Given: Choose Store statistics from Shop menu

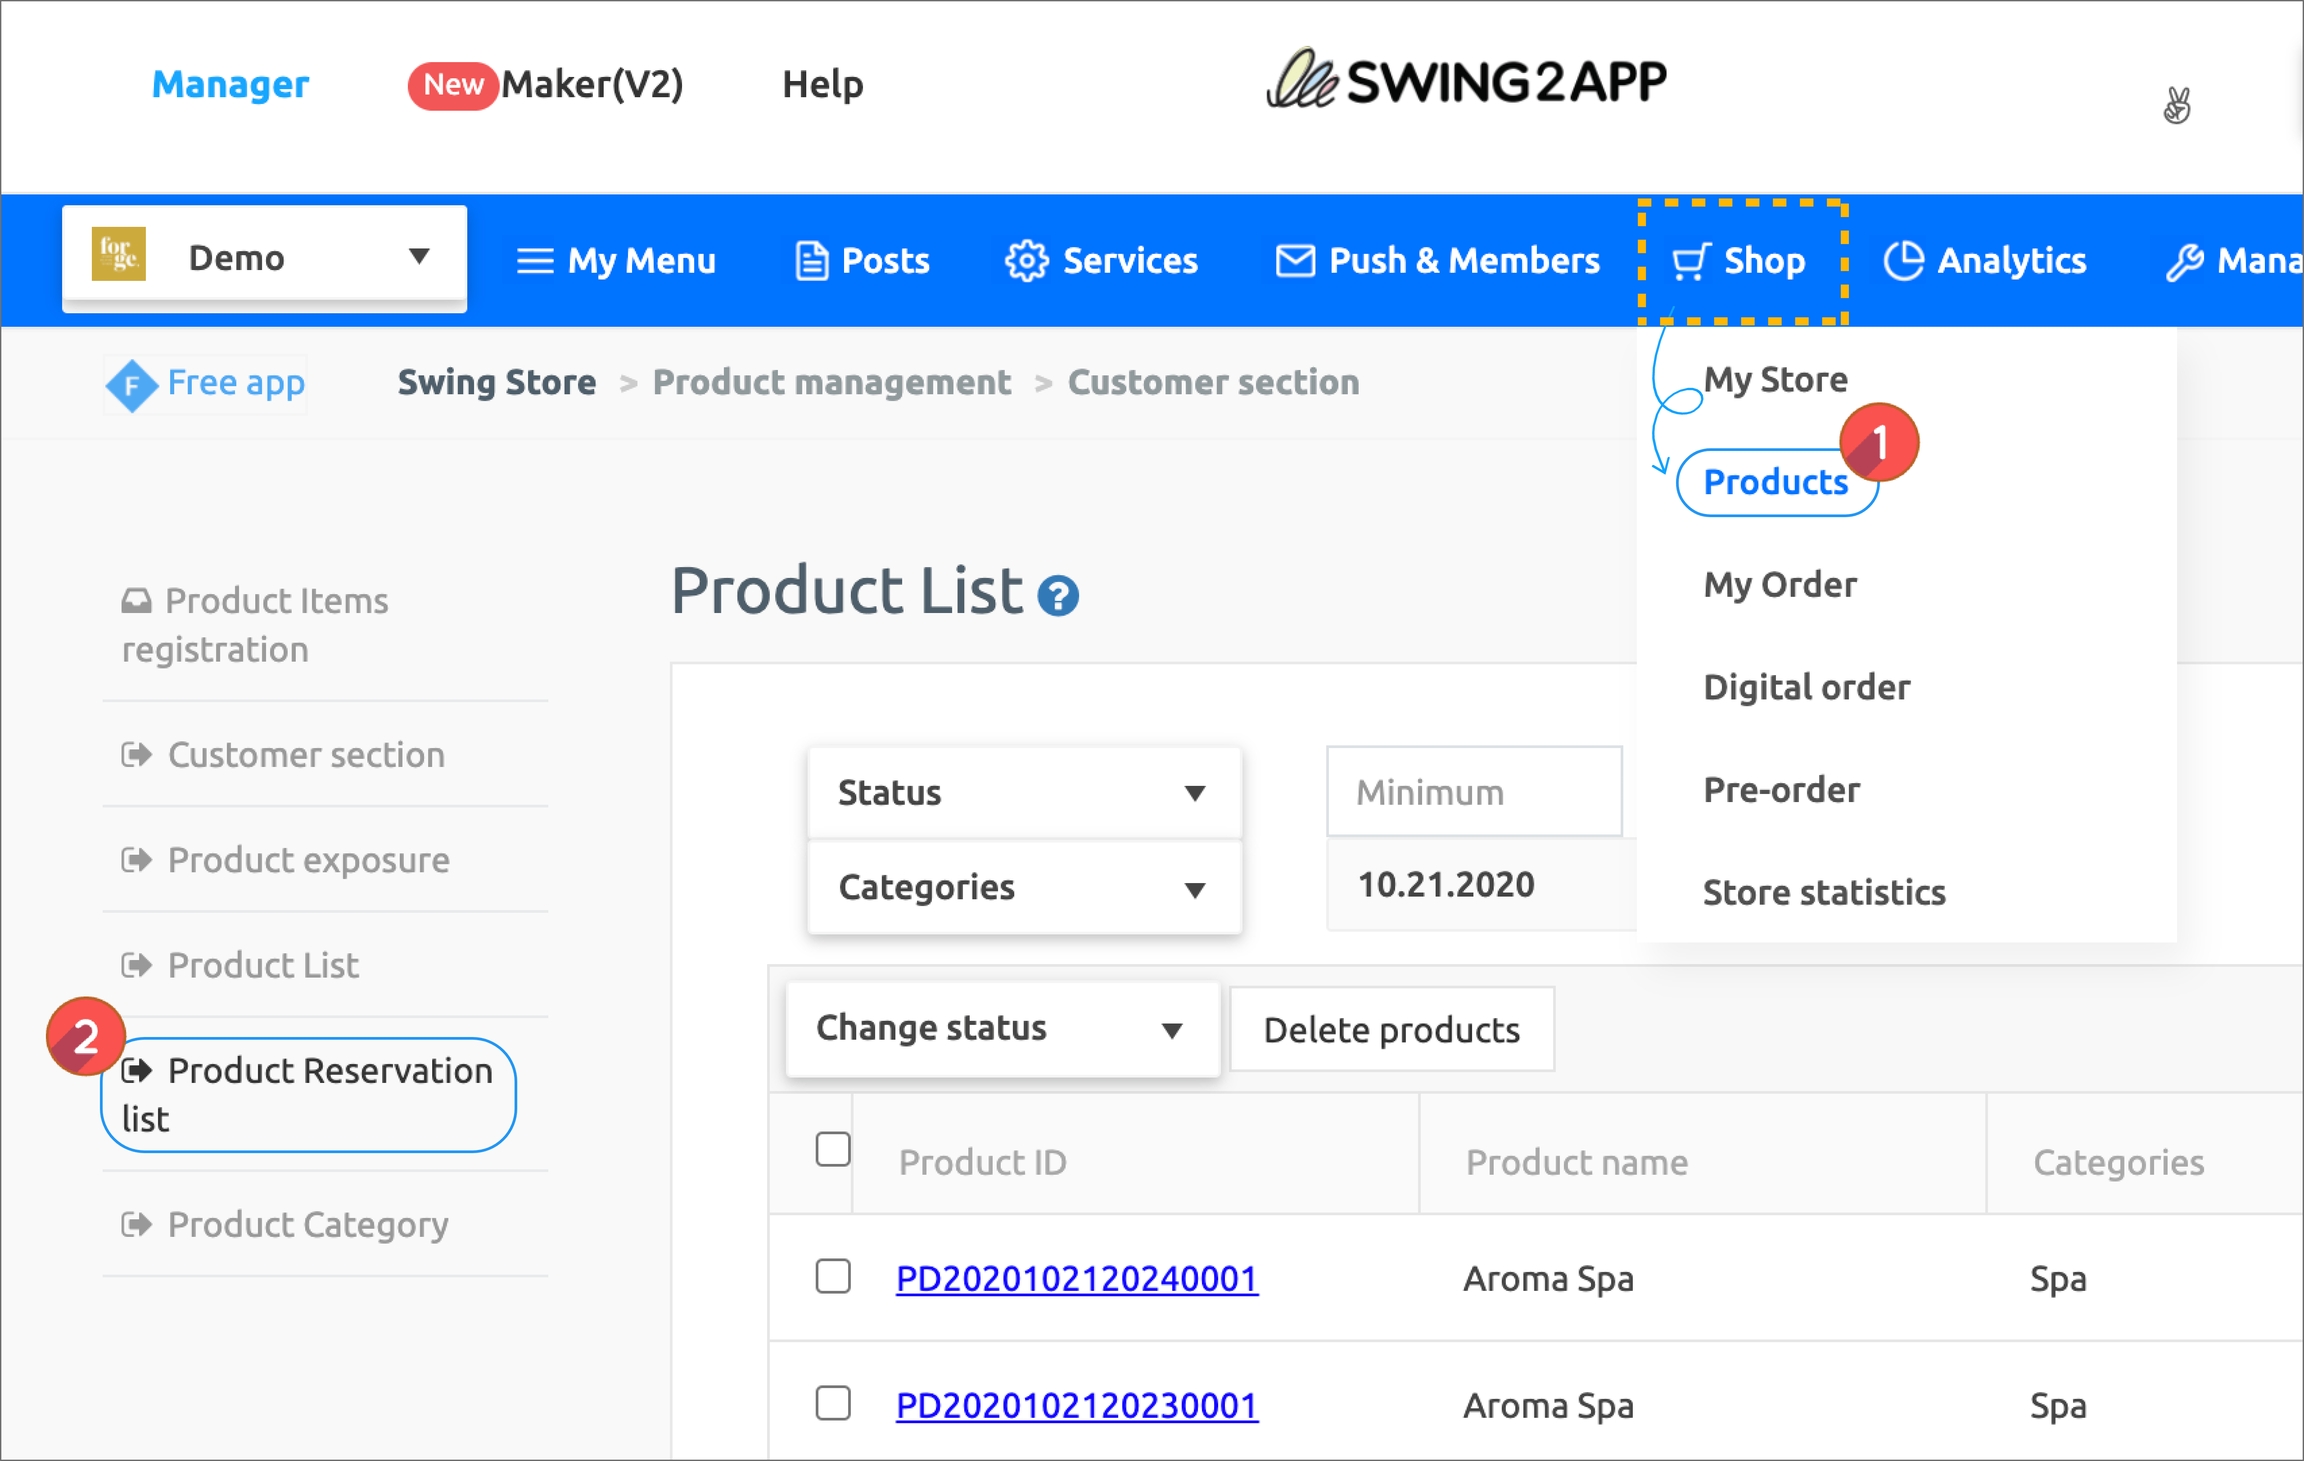Looking at the screenshot, I should [x=1823, y=892].
